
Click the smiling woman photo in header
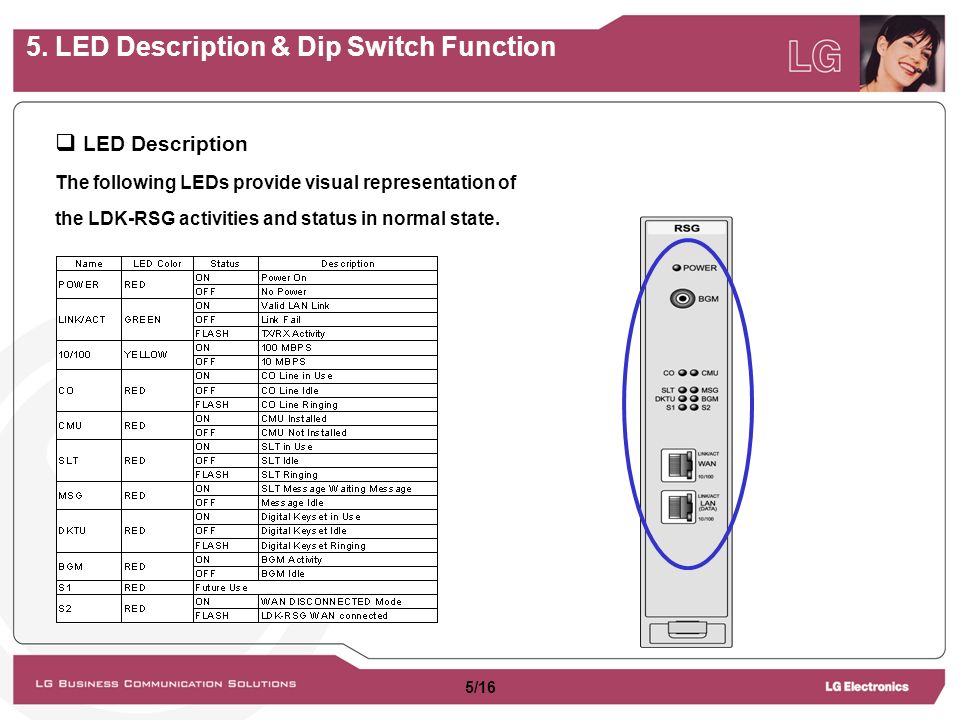click(x=901, y=54)
